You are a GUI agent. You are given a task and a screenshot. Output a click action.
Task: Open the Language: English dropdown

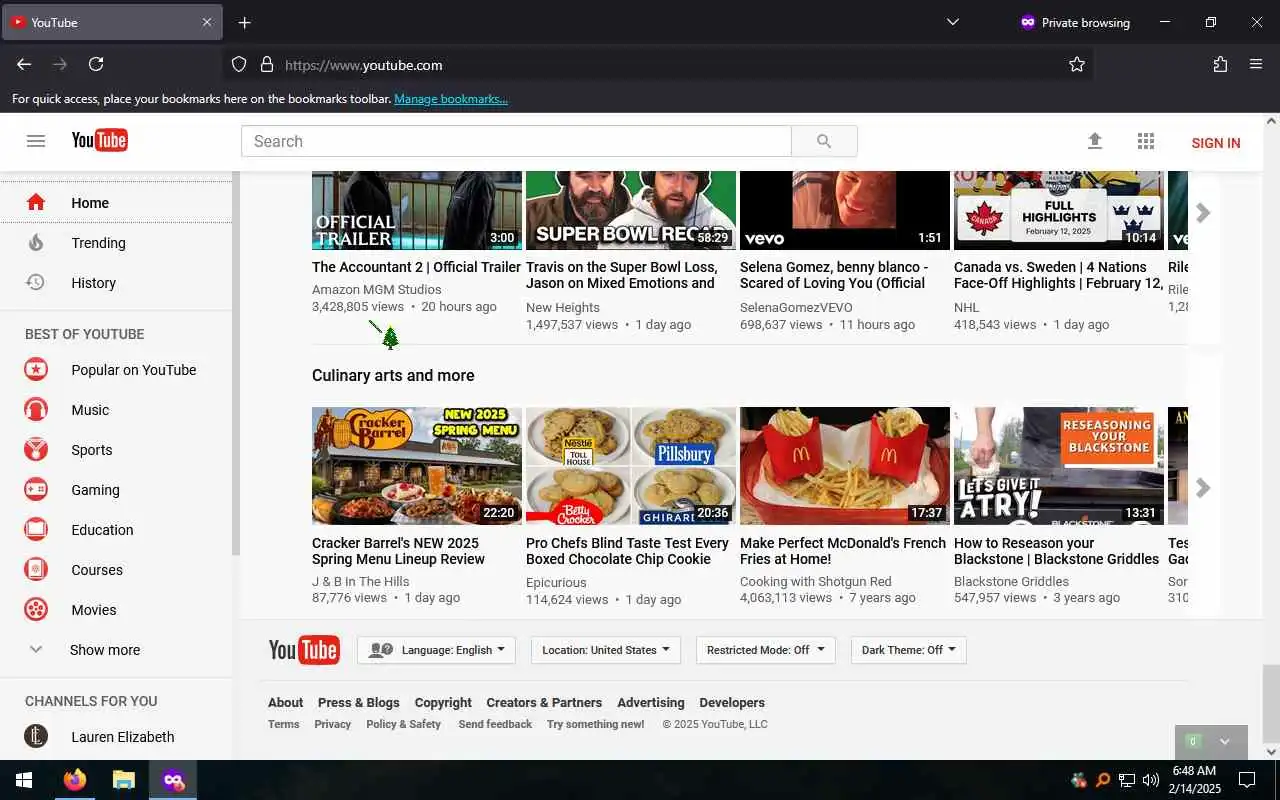tap(436, 650)
